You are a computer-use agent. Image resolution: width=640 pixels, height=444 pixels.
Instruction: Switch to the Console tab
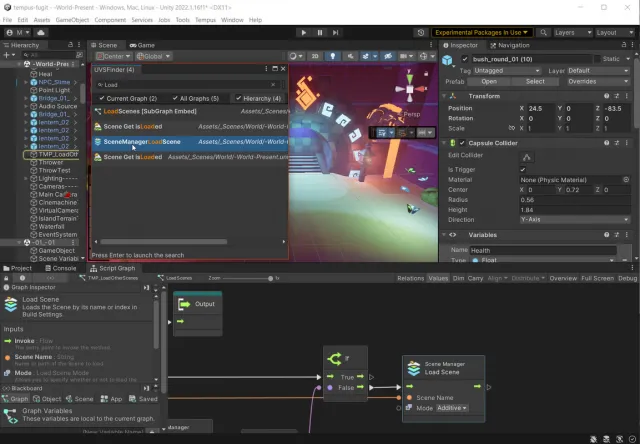tap(60, 268)
